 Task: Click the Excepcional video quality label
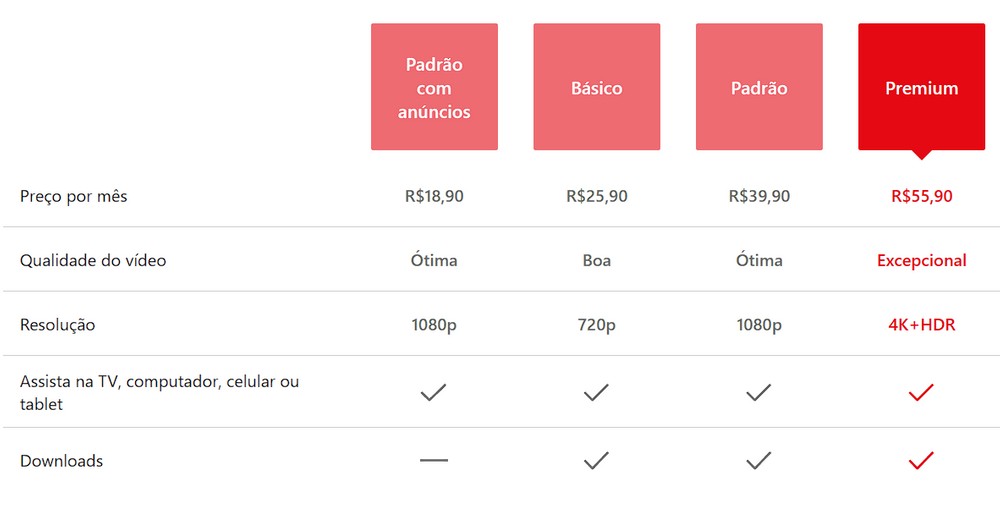pos(921,261)
